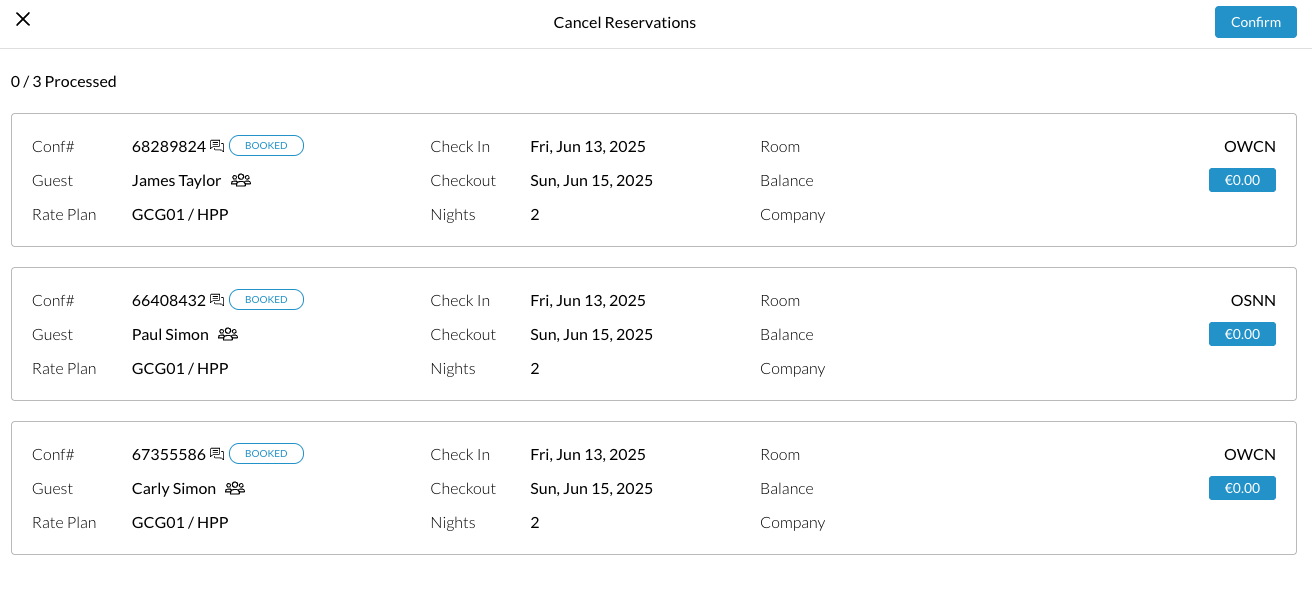The image size is (1312, 589).
Task: Open the €0.00 balance badge for Paul Simon
Action: point(1242,334)
